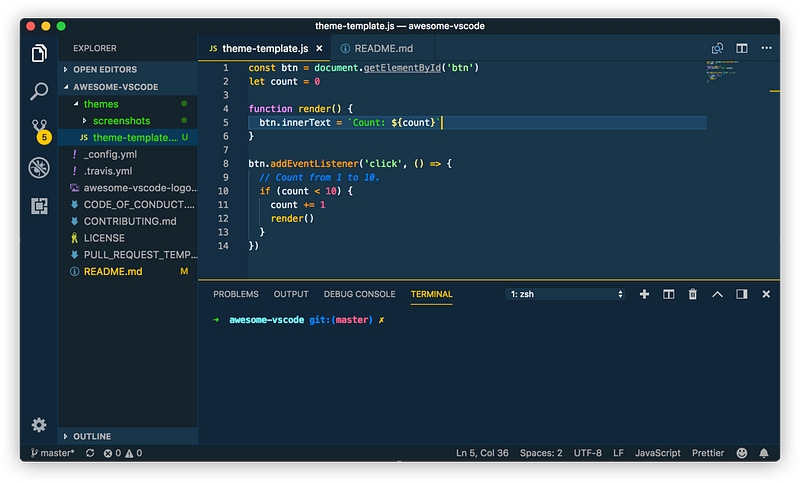Switch to the README.md editor tab
This screenshot has height=483, width=800.
tap(376, 48)
